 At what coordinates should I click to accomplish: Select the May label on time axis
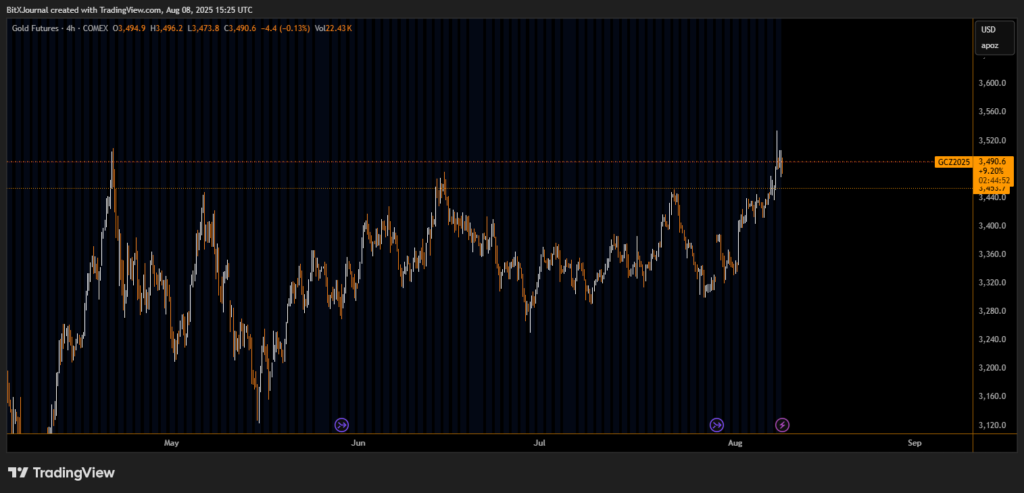(171, 441)
